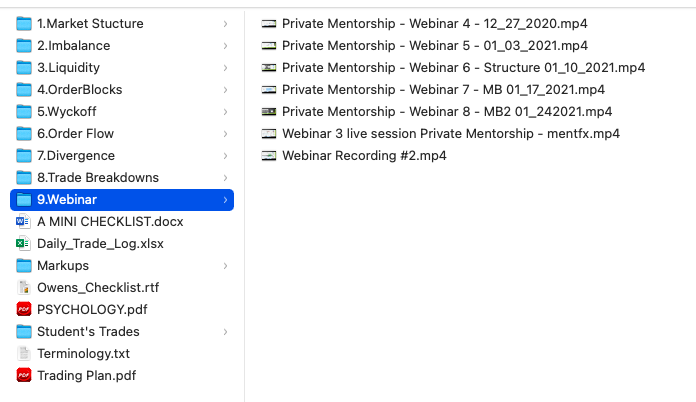Click the Excel icon for Daily_Trade_Log.xlsx
The width and height of the screenshot is (696, 402).
(24, 243)
